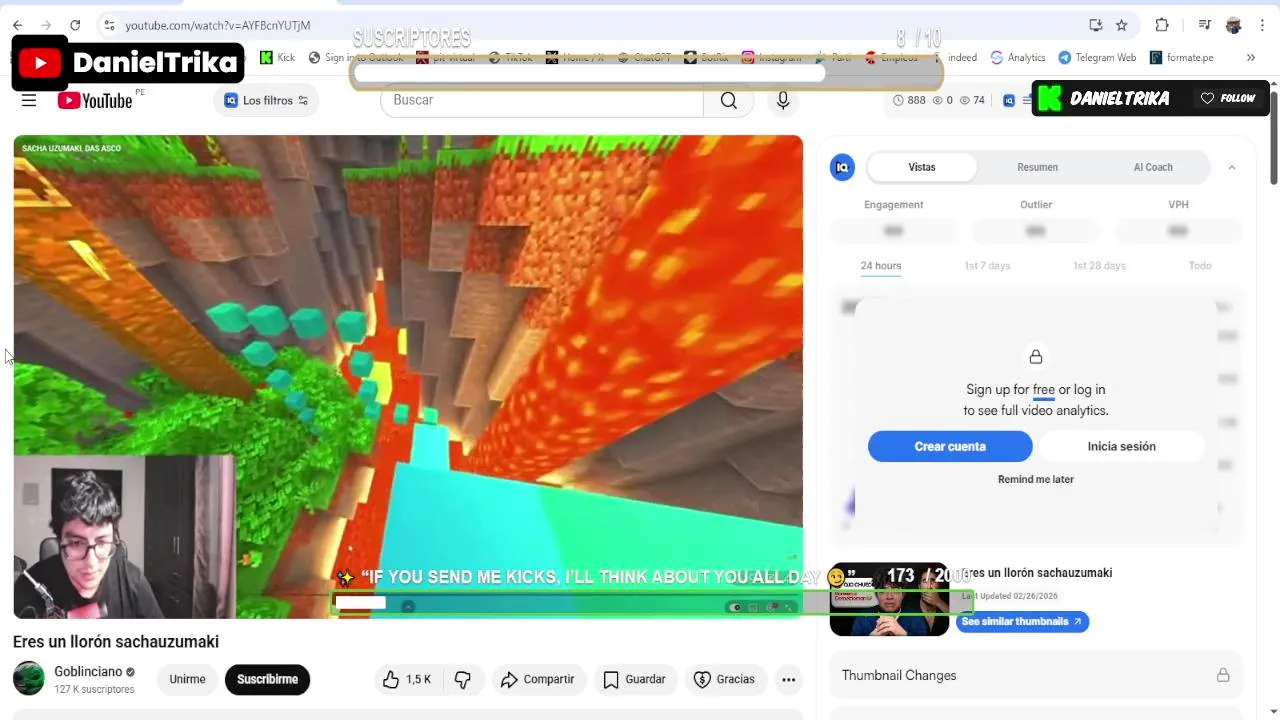
Task: Click the Suscribirme button
Action: [267, 679]
